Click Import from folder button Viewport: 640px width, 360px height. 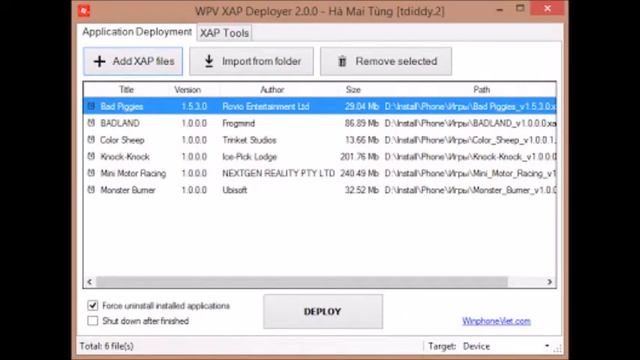pyautogui.click(x=251, y=61)
